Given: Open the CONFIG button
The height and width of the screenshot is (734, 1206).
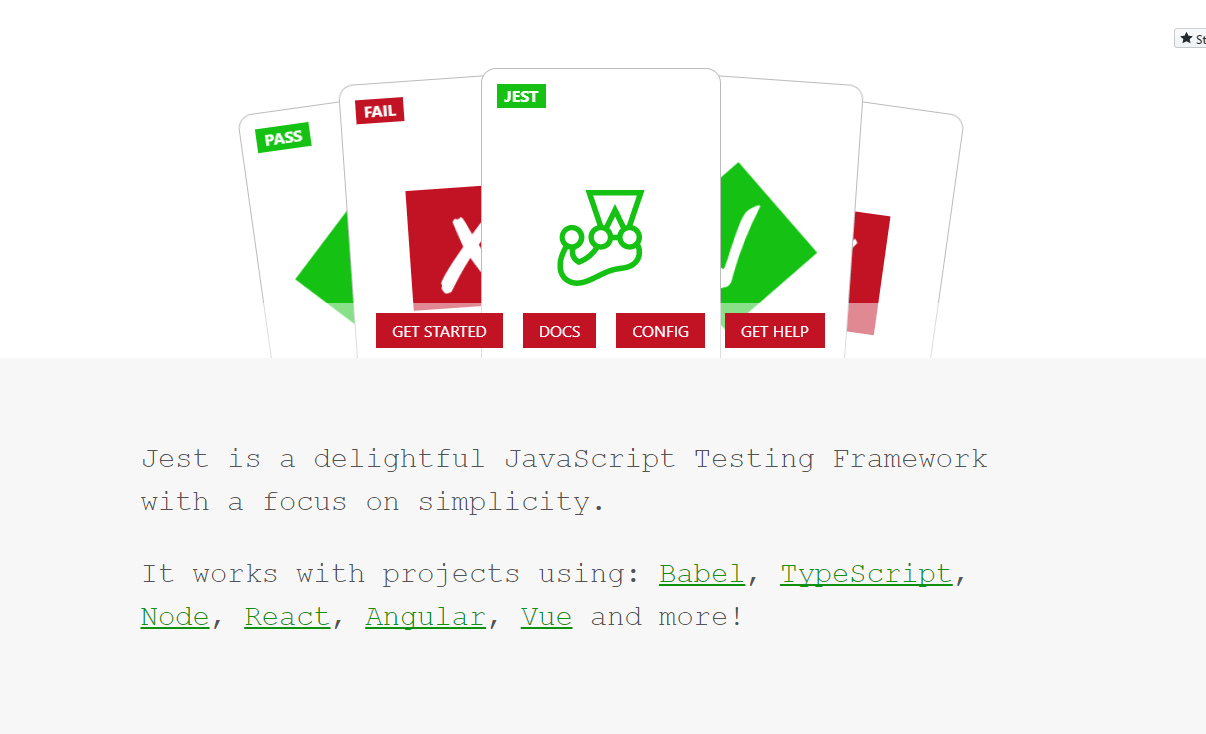Looking at the screenshot, I should pyautogui.click(x=660, y=331).
